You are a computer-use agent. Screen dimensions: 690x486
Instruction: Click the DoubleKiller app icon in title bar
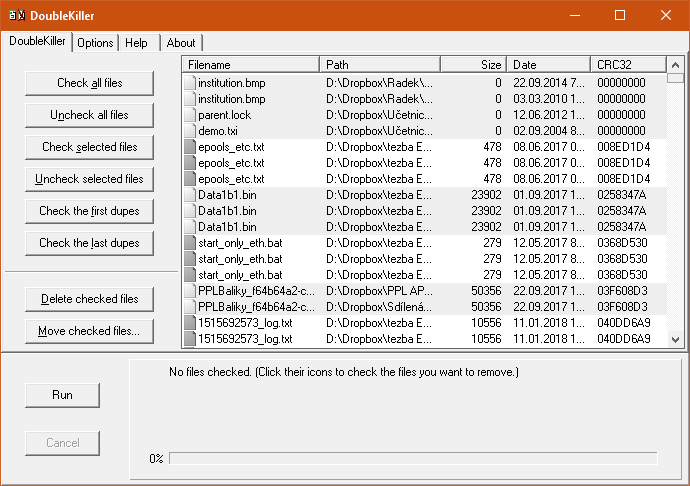click(16, 15)
